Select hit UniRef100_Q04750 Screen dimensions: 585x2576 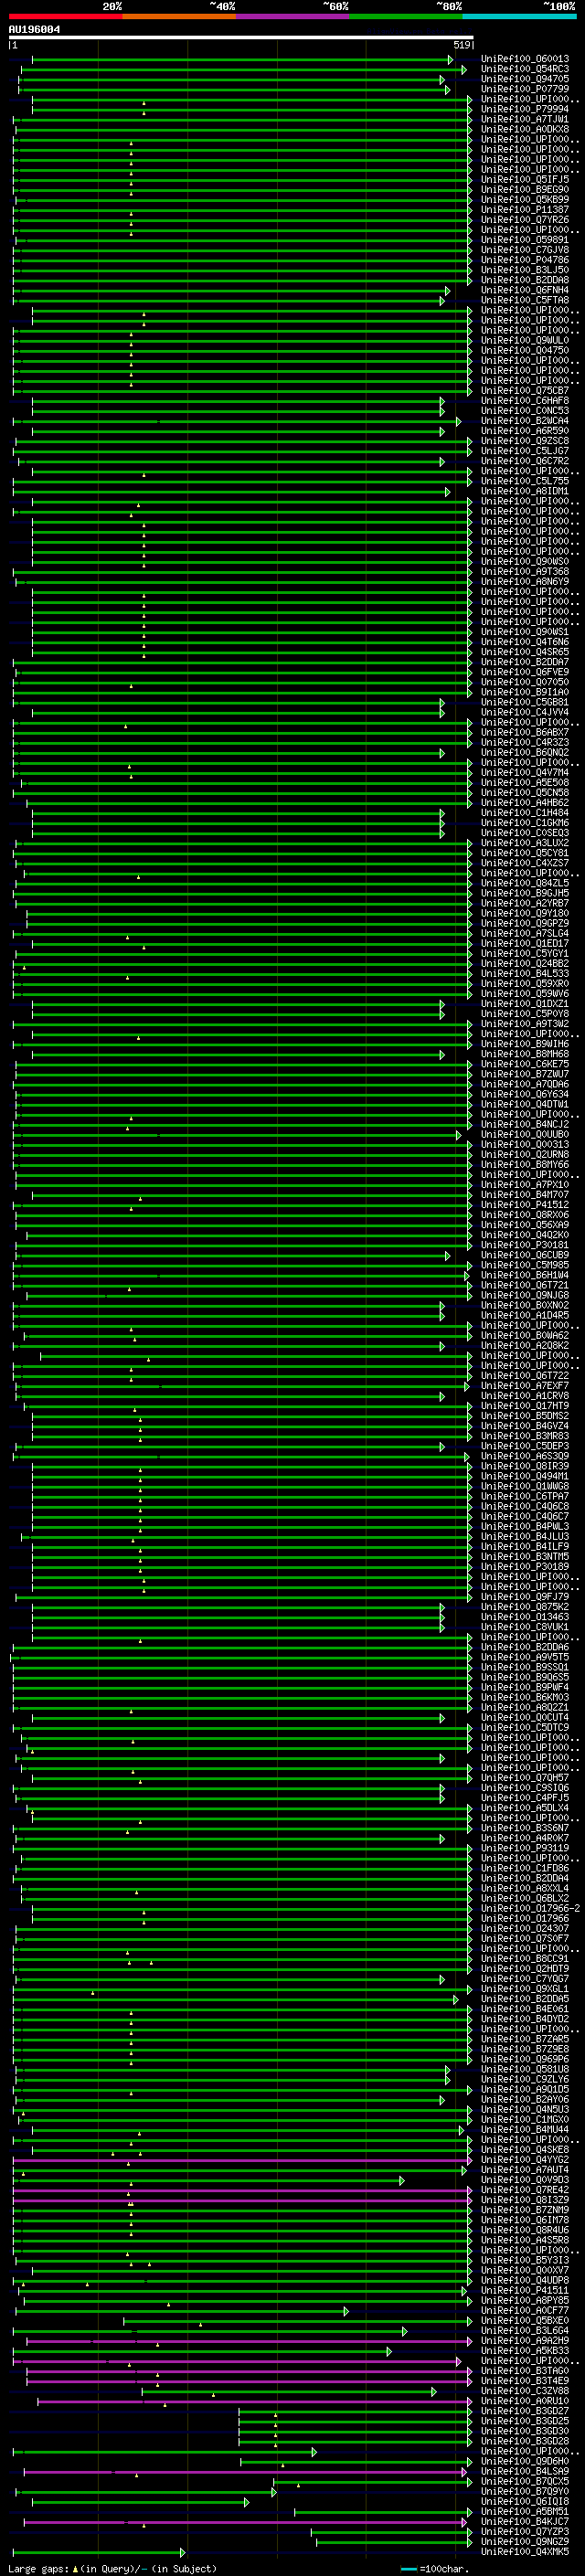[525, 351]
